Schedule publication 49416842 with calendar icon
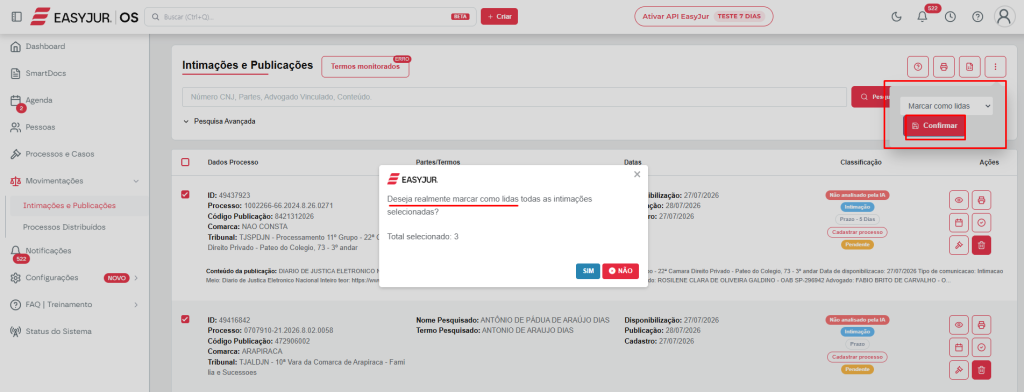Screen dimensions: 1024x392 click(959, 348)
